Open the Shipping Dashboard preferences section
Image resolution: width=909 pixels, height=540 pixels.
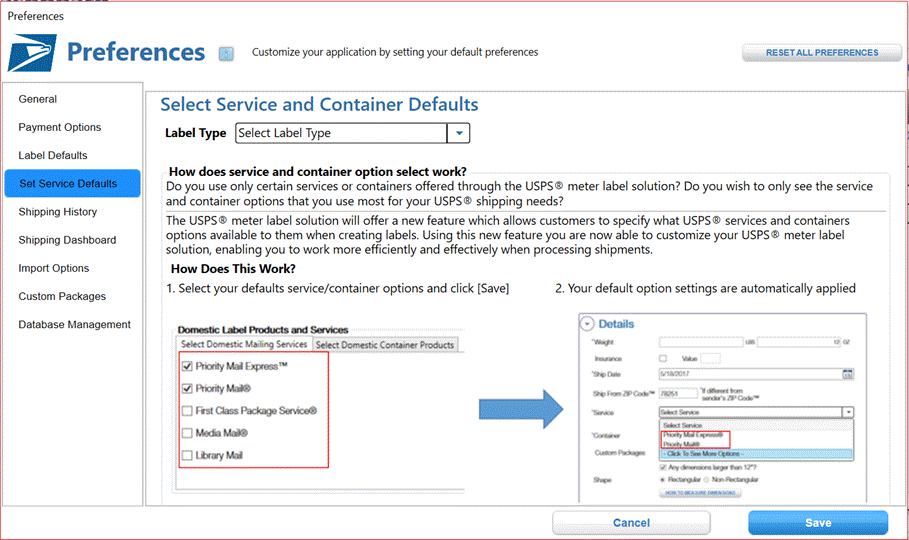(67, 240)
